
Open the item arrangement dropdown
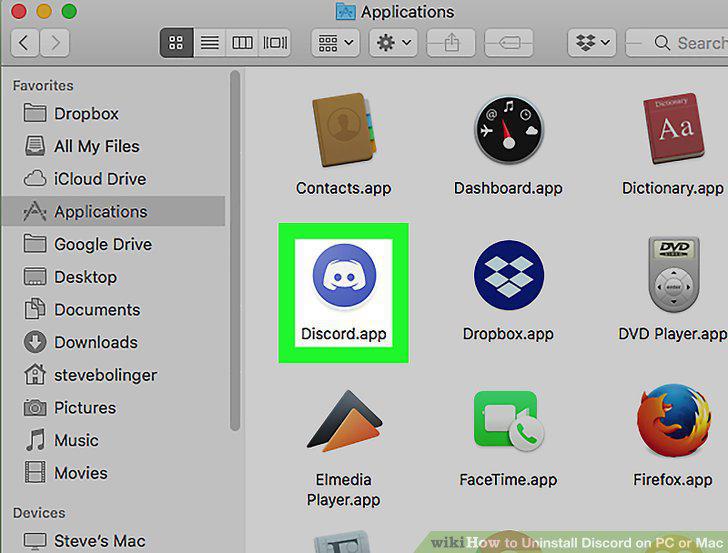coord(335,43)
